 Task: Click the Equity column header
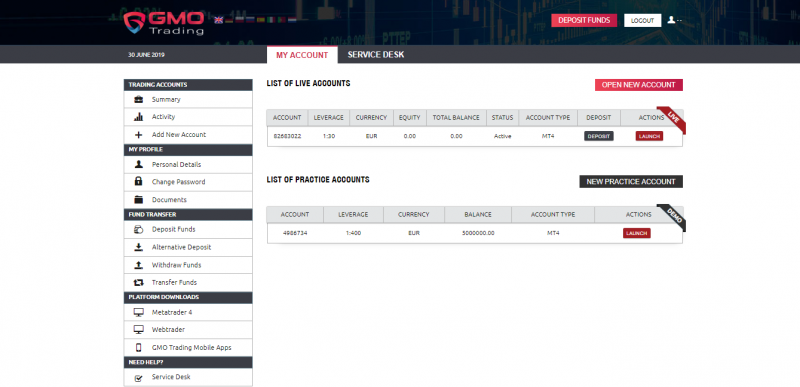pos(410,117)
